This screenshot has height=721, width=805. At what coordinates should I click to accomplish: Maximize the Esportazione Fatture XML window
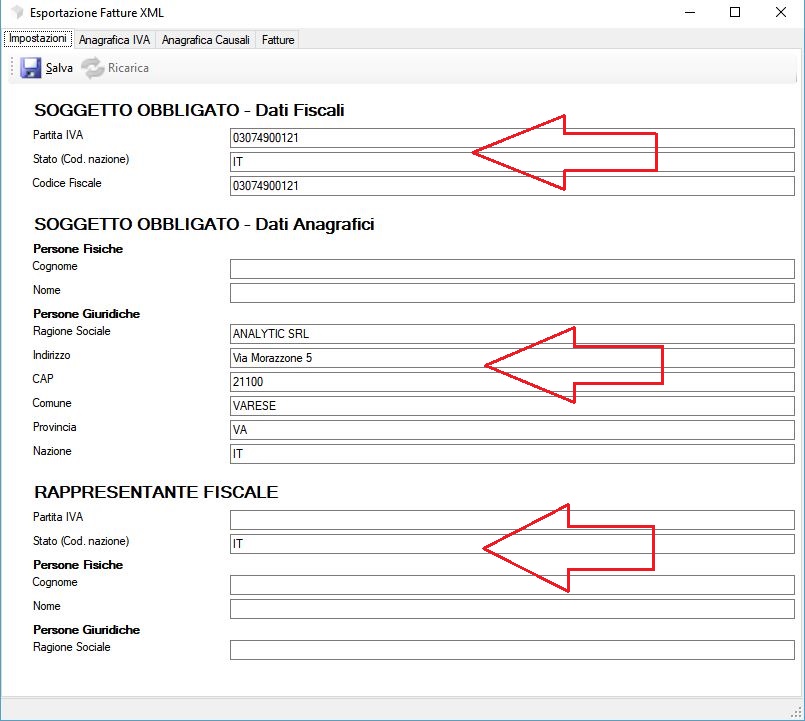point(735,13)
